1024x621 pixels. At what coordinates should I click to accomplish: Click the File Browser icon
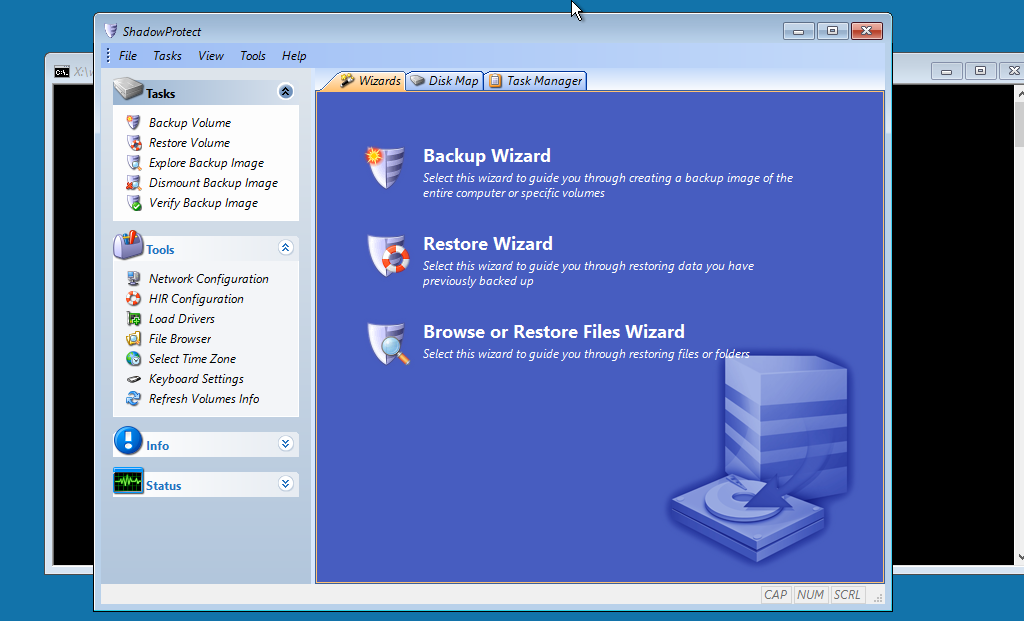click(x=133, y=339)
